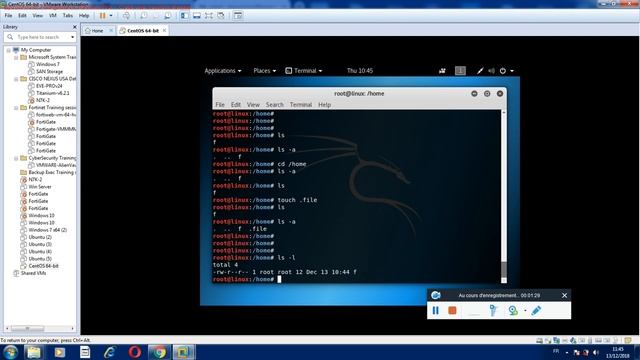Select Ubuntu (2) VM in library
The height and width of the screenshot is (360, 640).
coord(40,237)
